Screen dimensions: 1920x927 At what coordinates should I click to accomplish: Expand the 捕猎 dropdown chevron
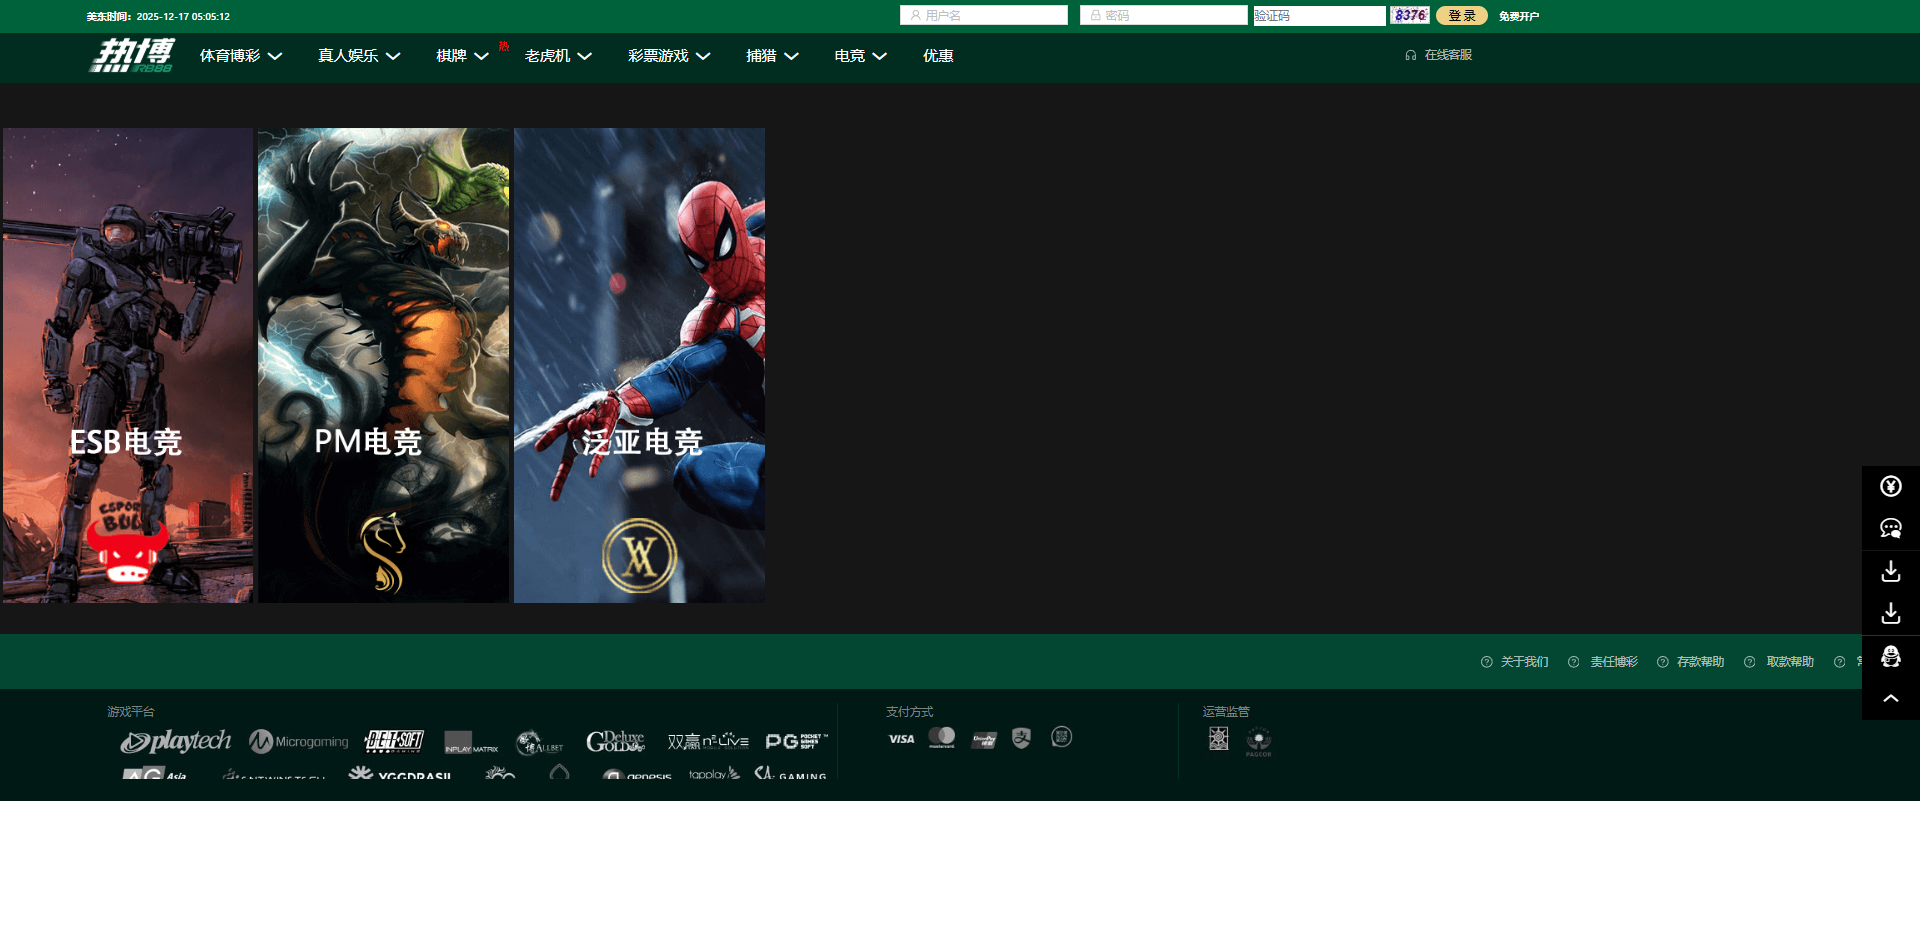[x=791, y=56]
